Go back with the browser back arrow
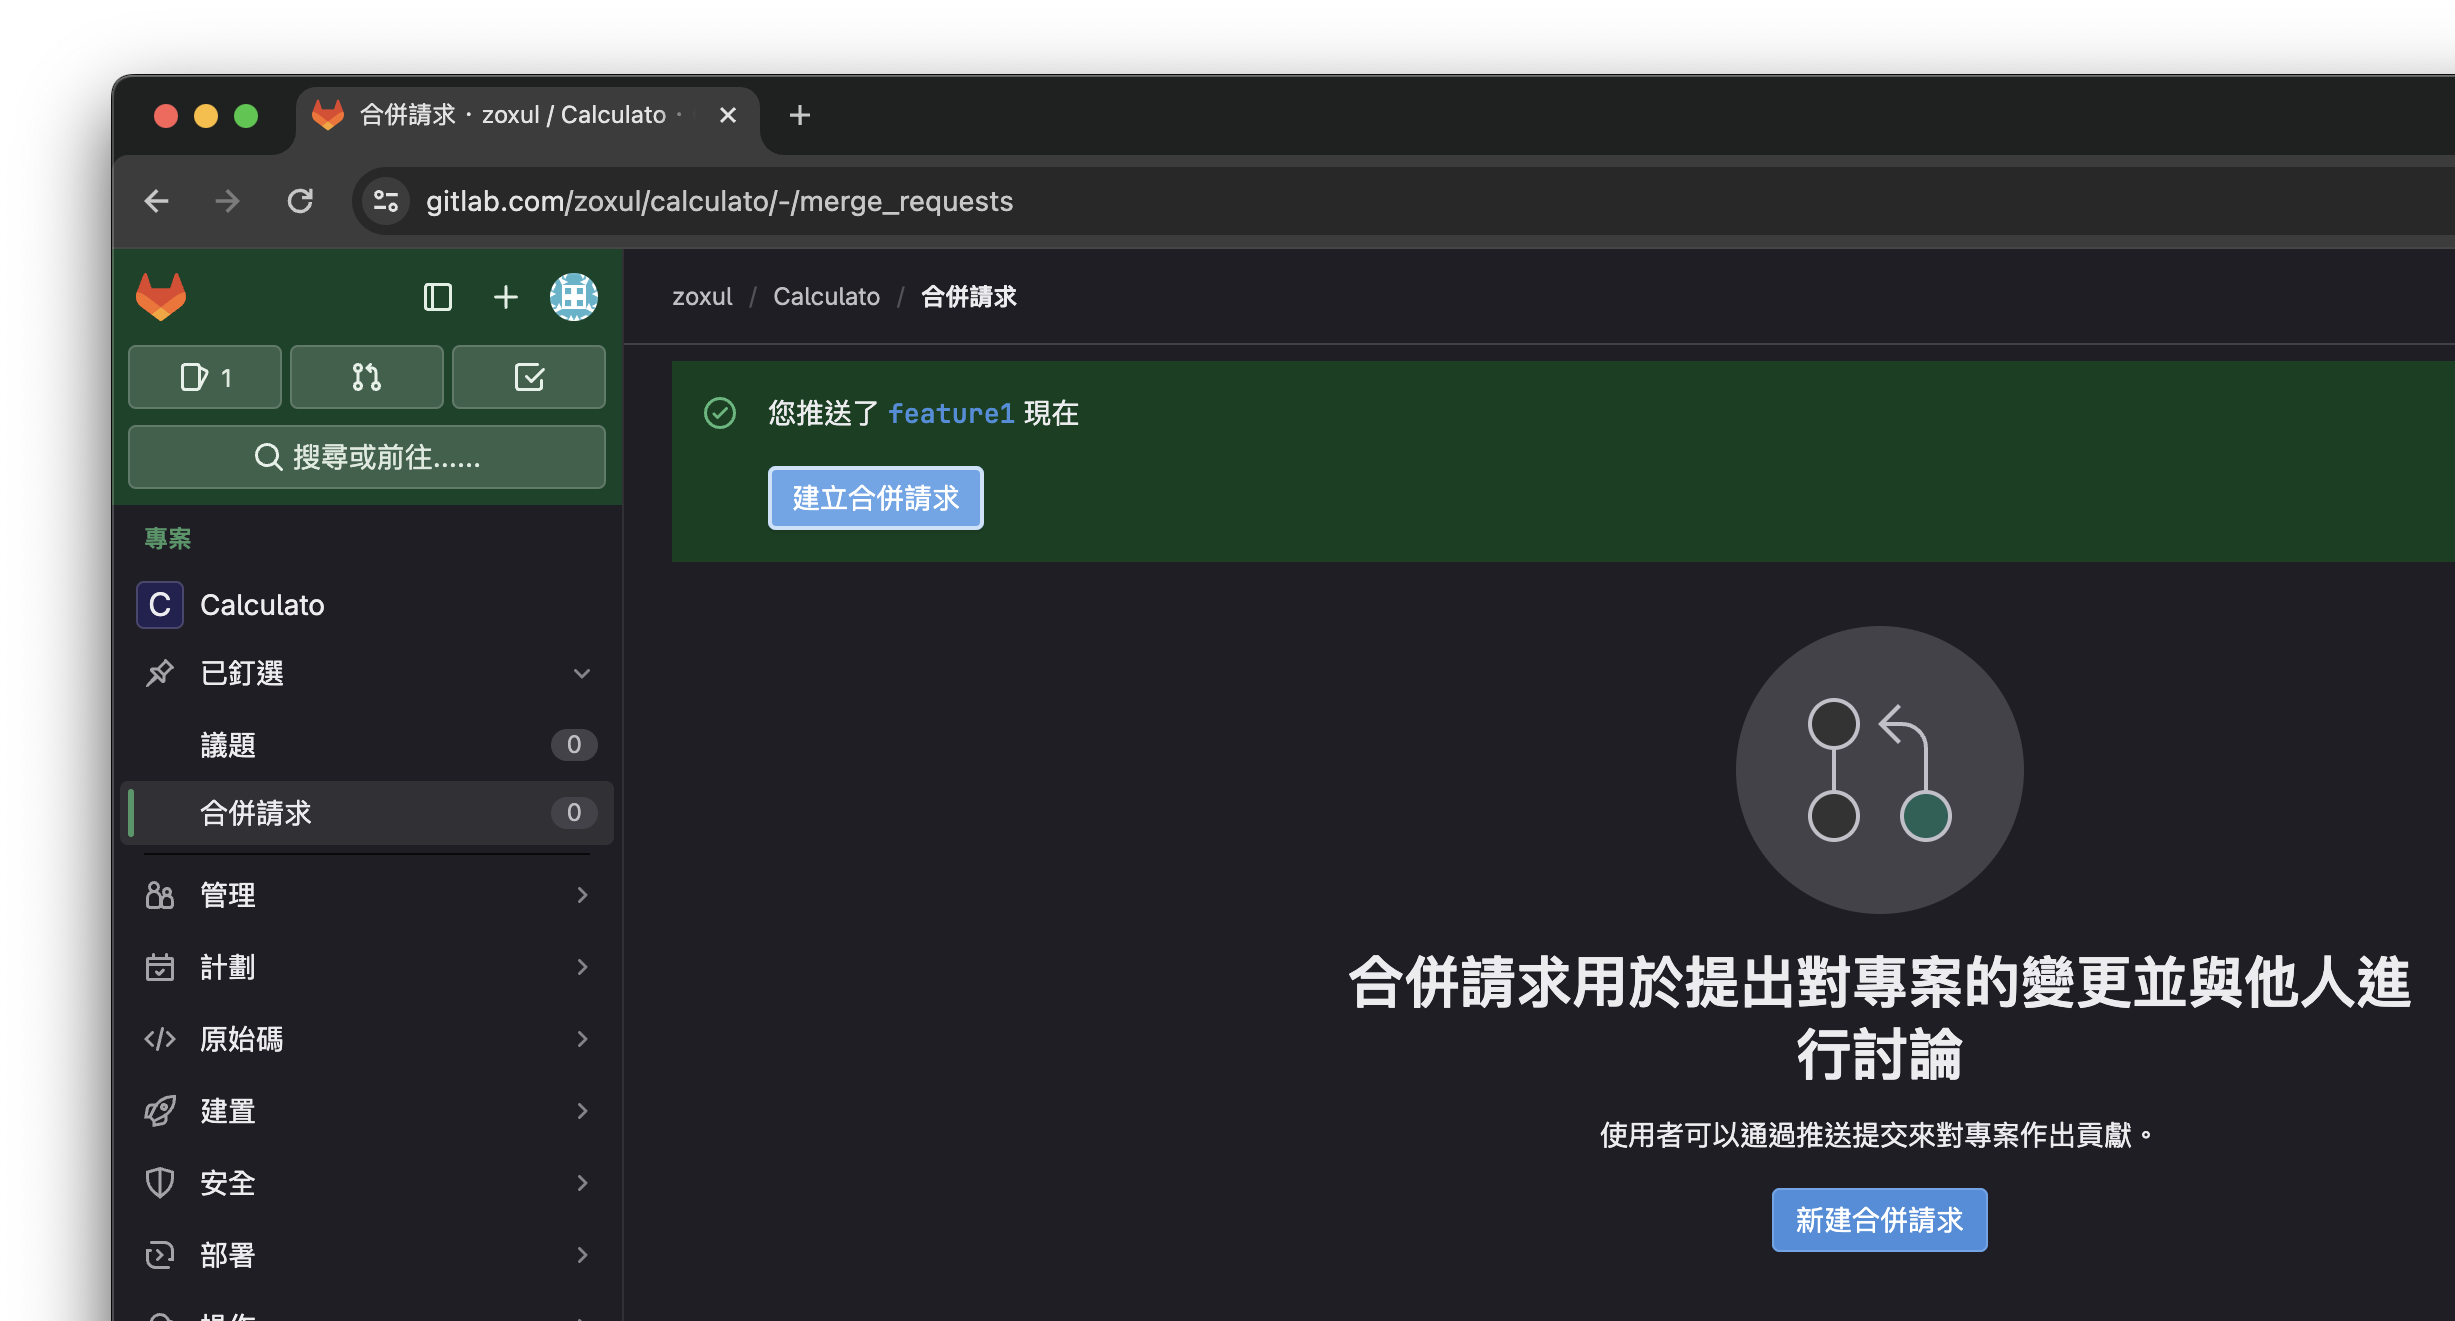 click(157, 201)
